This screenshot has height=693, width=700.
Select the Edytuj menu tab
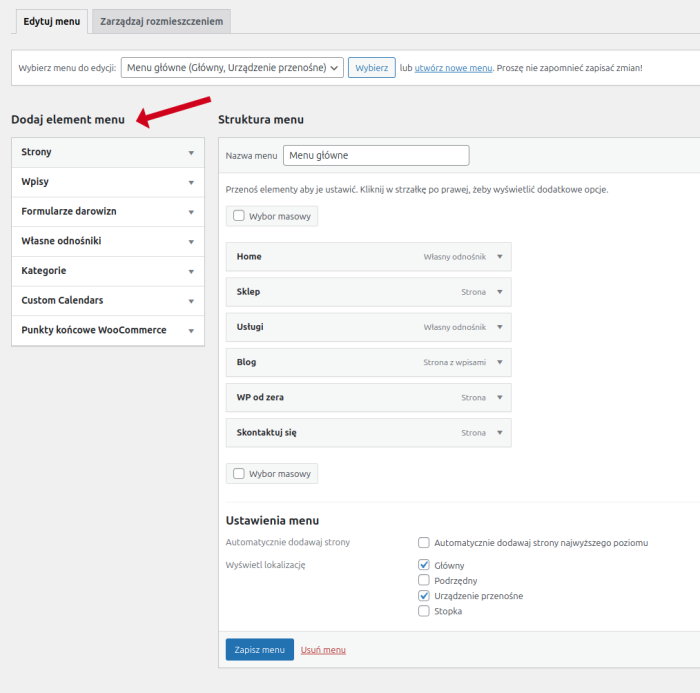tap(51, 21)
